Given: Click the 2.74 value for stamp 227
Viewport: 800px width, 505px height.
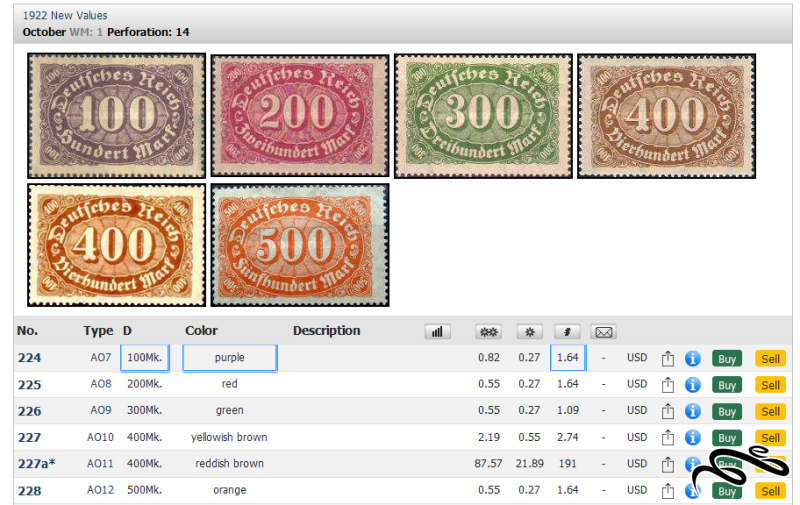Looking at the screenshot, I should (567, 437).
